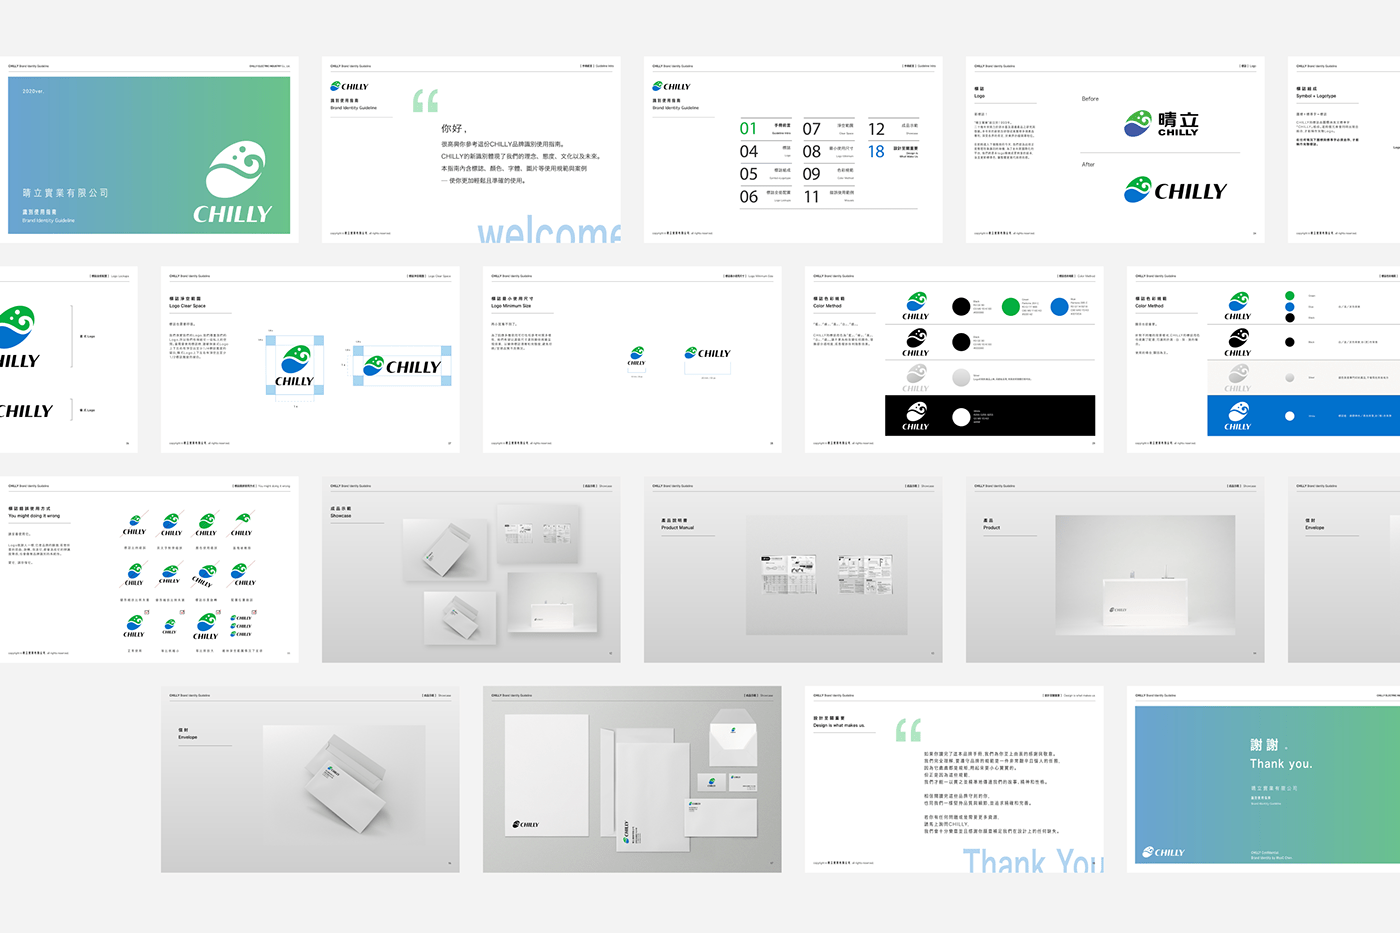Open the welcome greeting slide

pos(471,149)
